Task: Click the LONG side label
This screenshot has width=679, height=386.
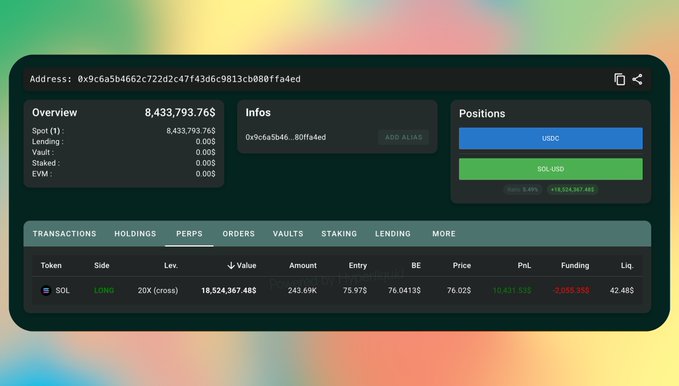Action: coord(104,291)
